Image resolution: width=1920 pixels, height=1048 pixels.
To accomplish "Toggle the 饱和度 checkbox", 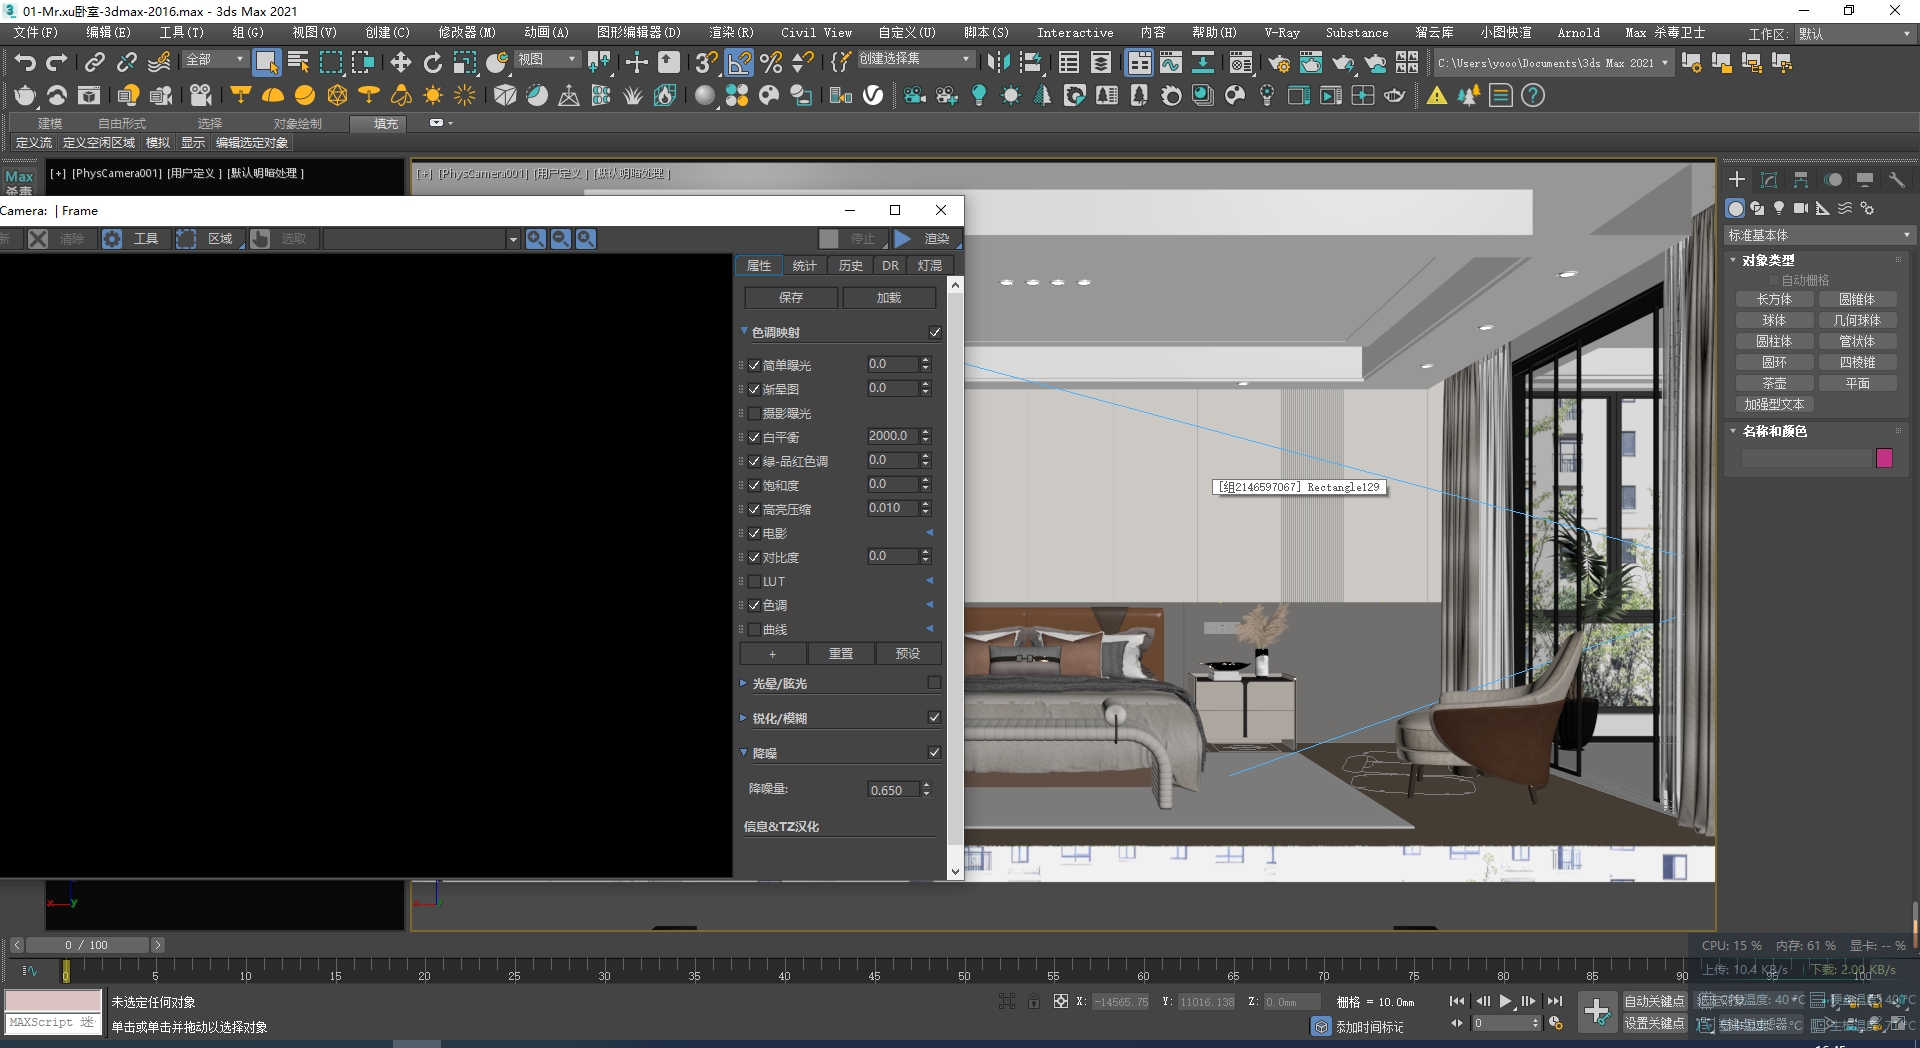I will click(755, 485).
